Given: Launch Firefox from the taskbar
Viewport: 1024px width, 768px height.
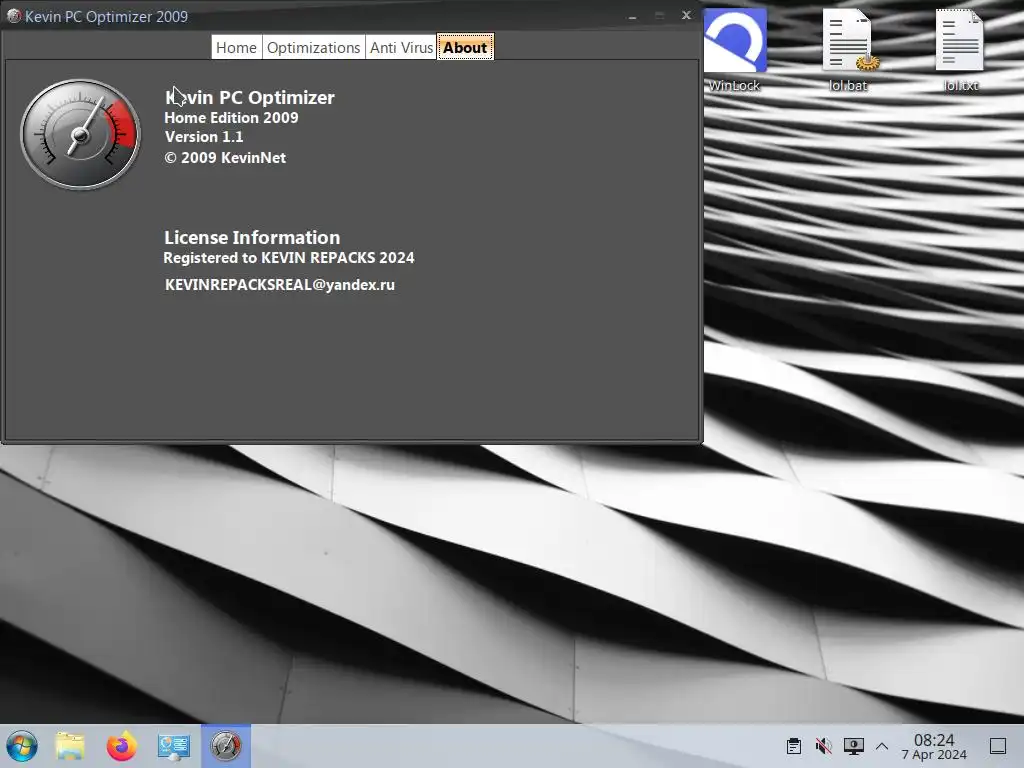Looking at the screenshot, I should tap(121, 746).
